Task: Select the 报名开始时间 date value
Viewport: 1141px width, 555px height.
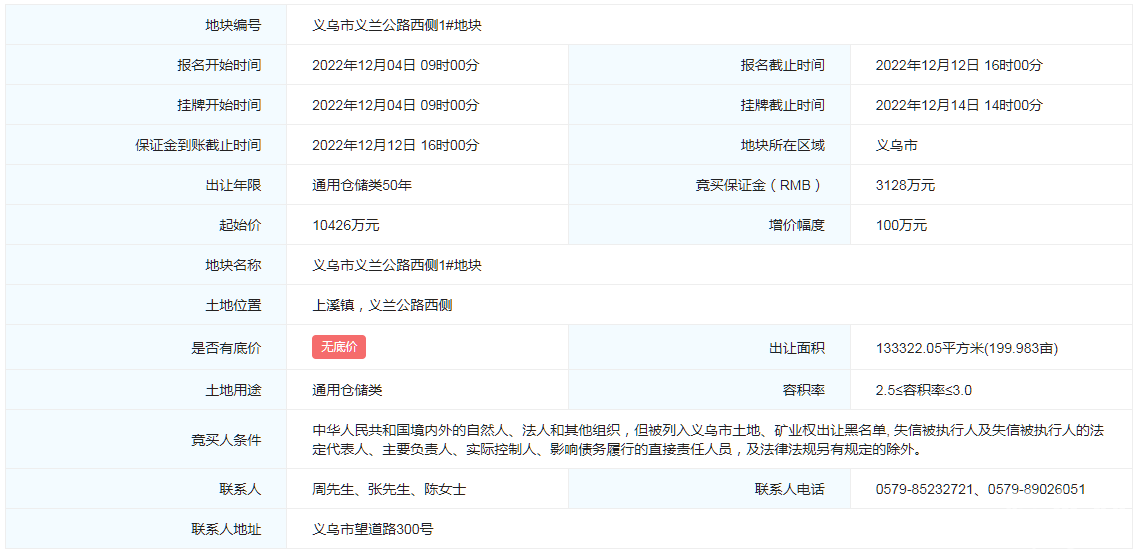Action: (395, 65)
